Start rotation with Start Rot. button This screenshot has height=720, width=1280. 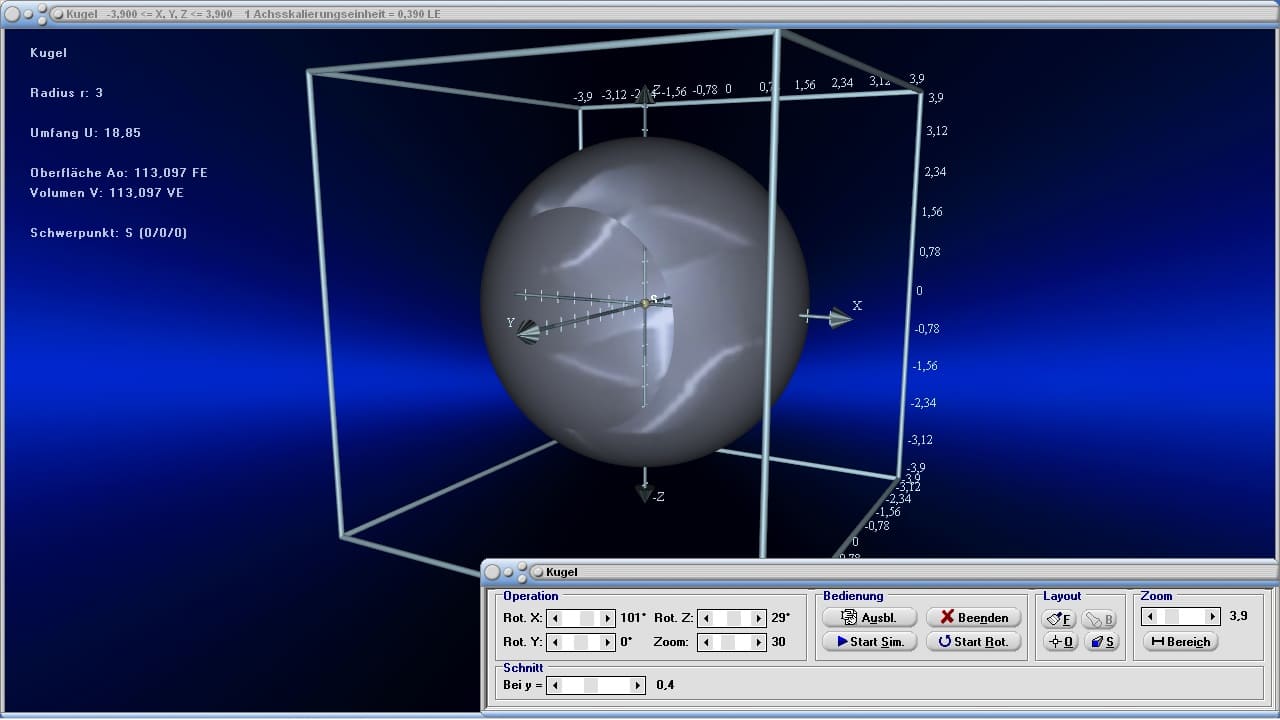tap(974, 641)
